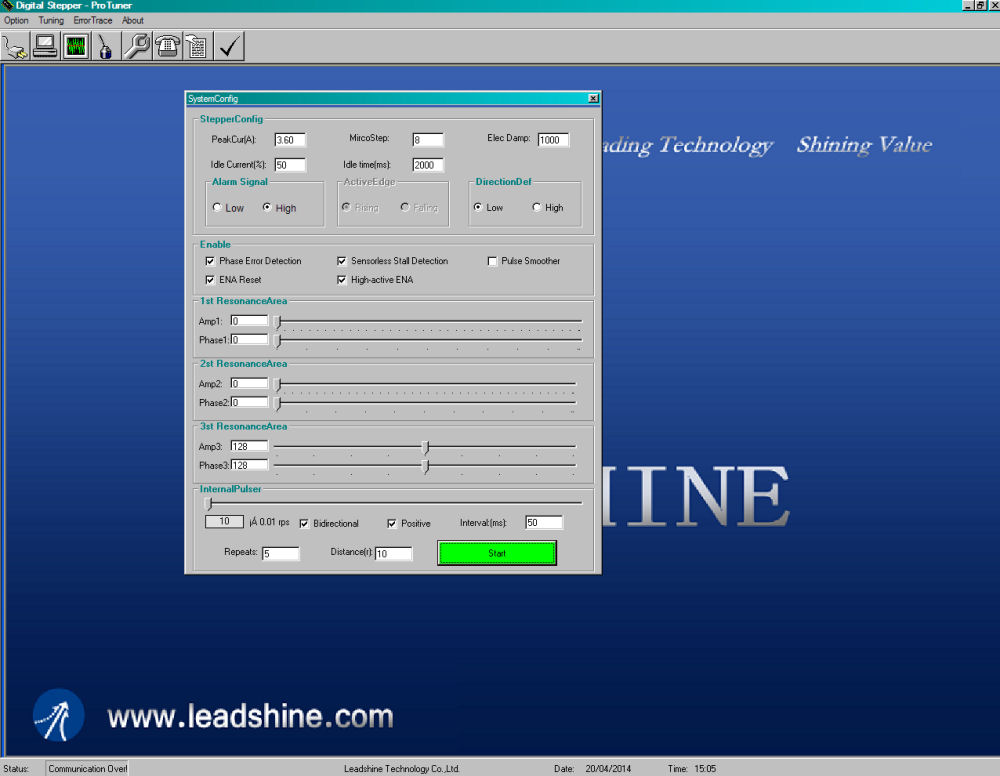Open the green waveform scope tool
Image resolution: width=1000 pixels, height=776 pixels.
(76, 46)
